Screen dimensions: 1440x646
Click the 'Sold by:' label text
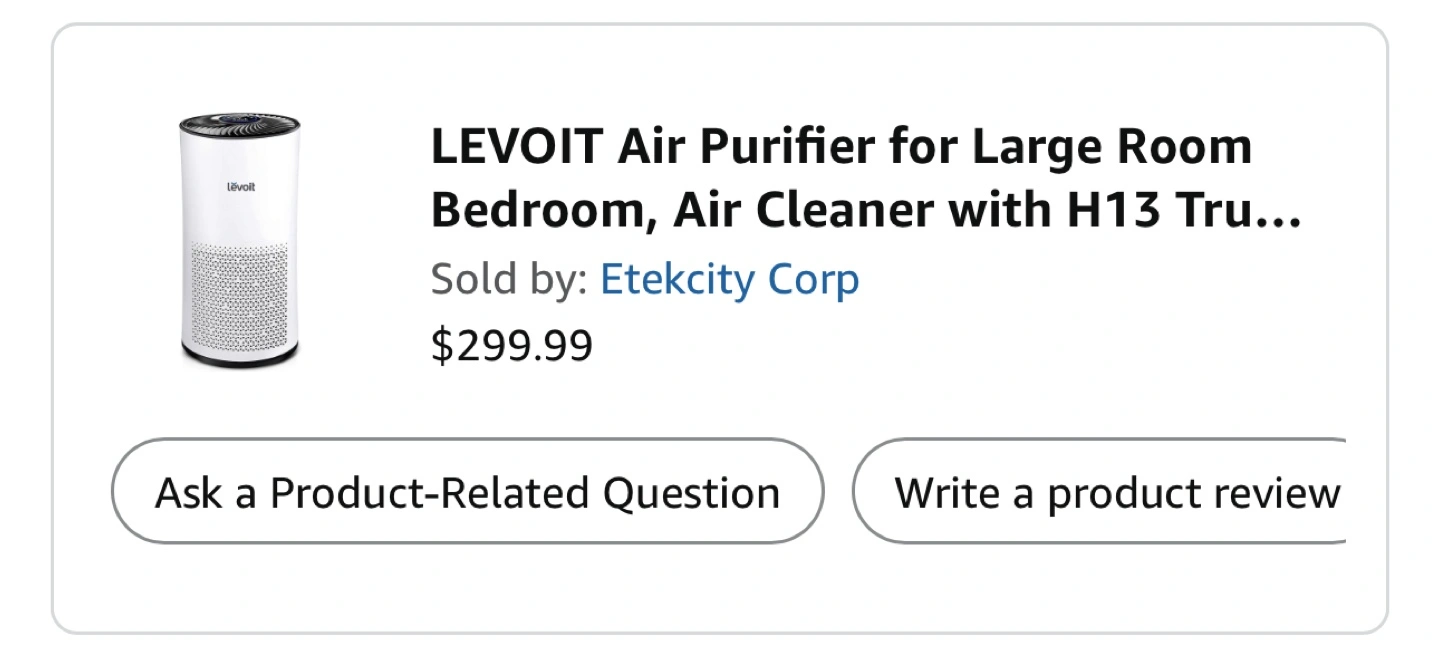[x=509, y=280]
